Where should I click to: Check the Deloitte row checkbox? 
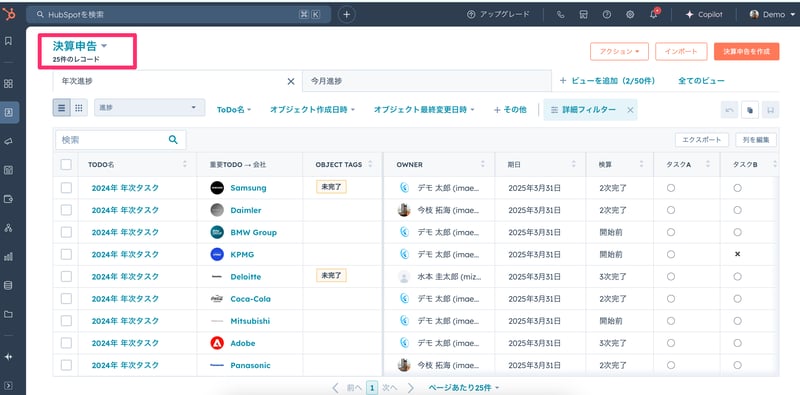[x=66, y=277]
